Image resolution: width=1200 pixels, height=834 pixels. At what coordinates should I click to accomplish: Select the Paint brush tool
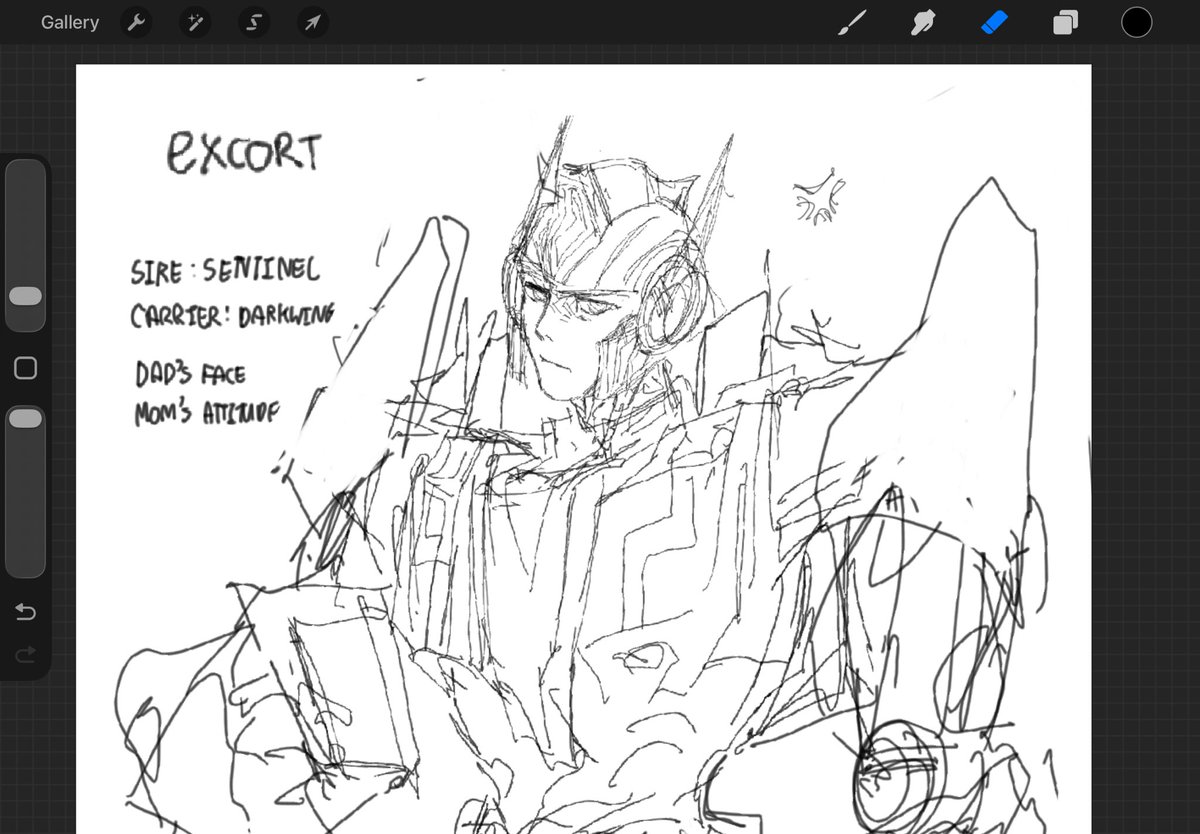(852, 22)
